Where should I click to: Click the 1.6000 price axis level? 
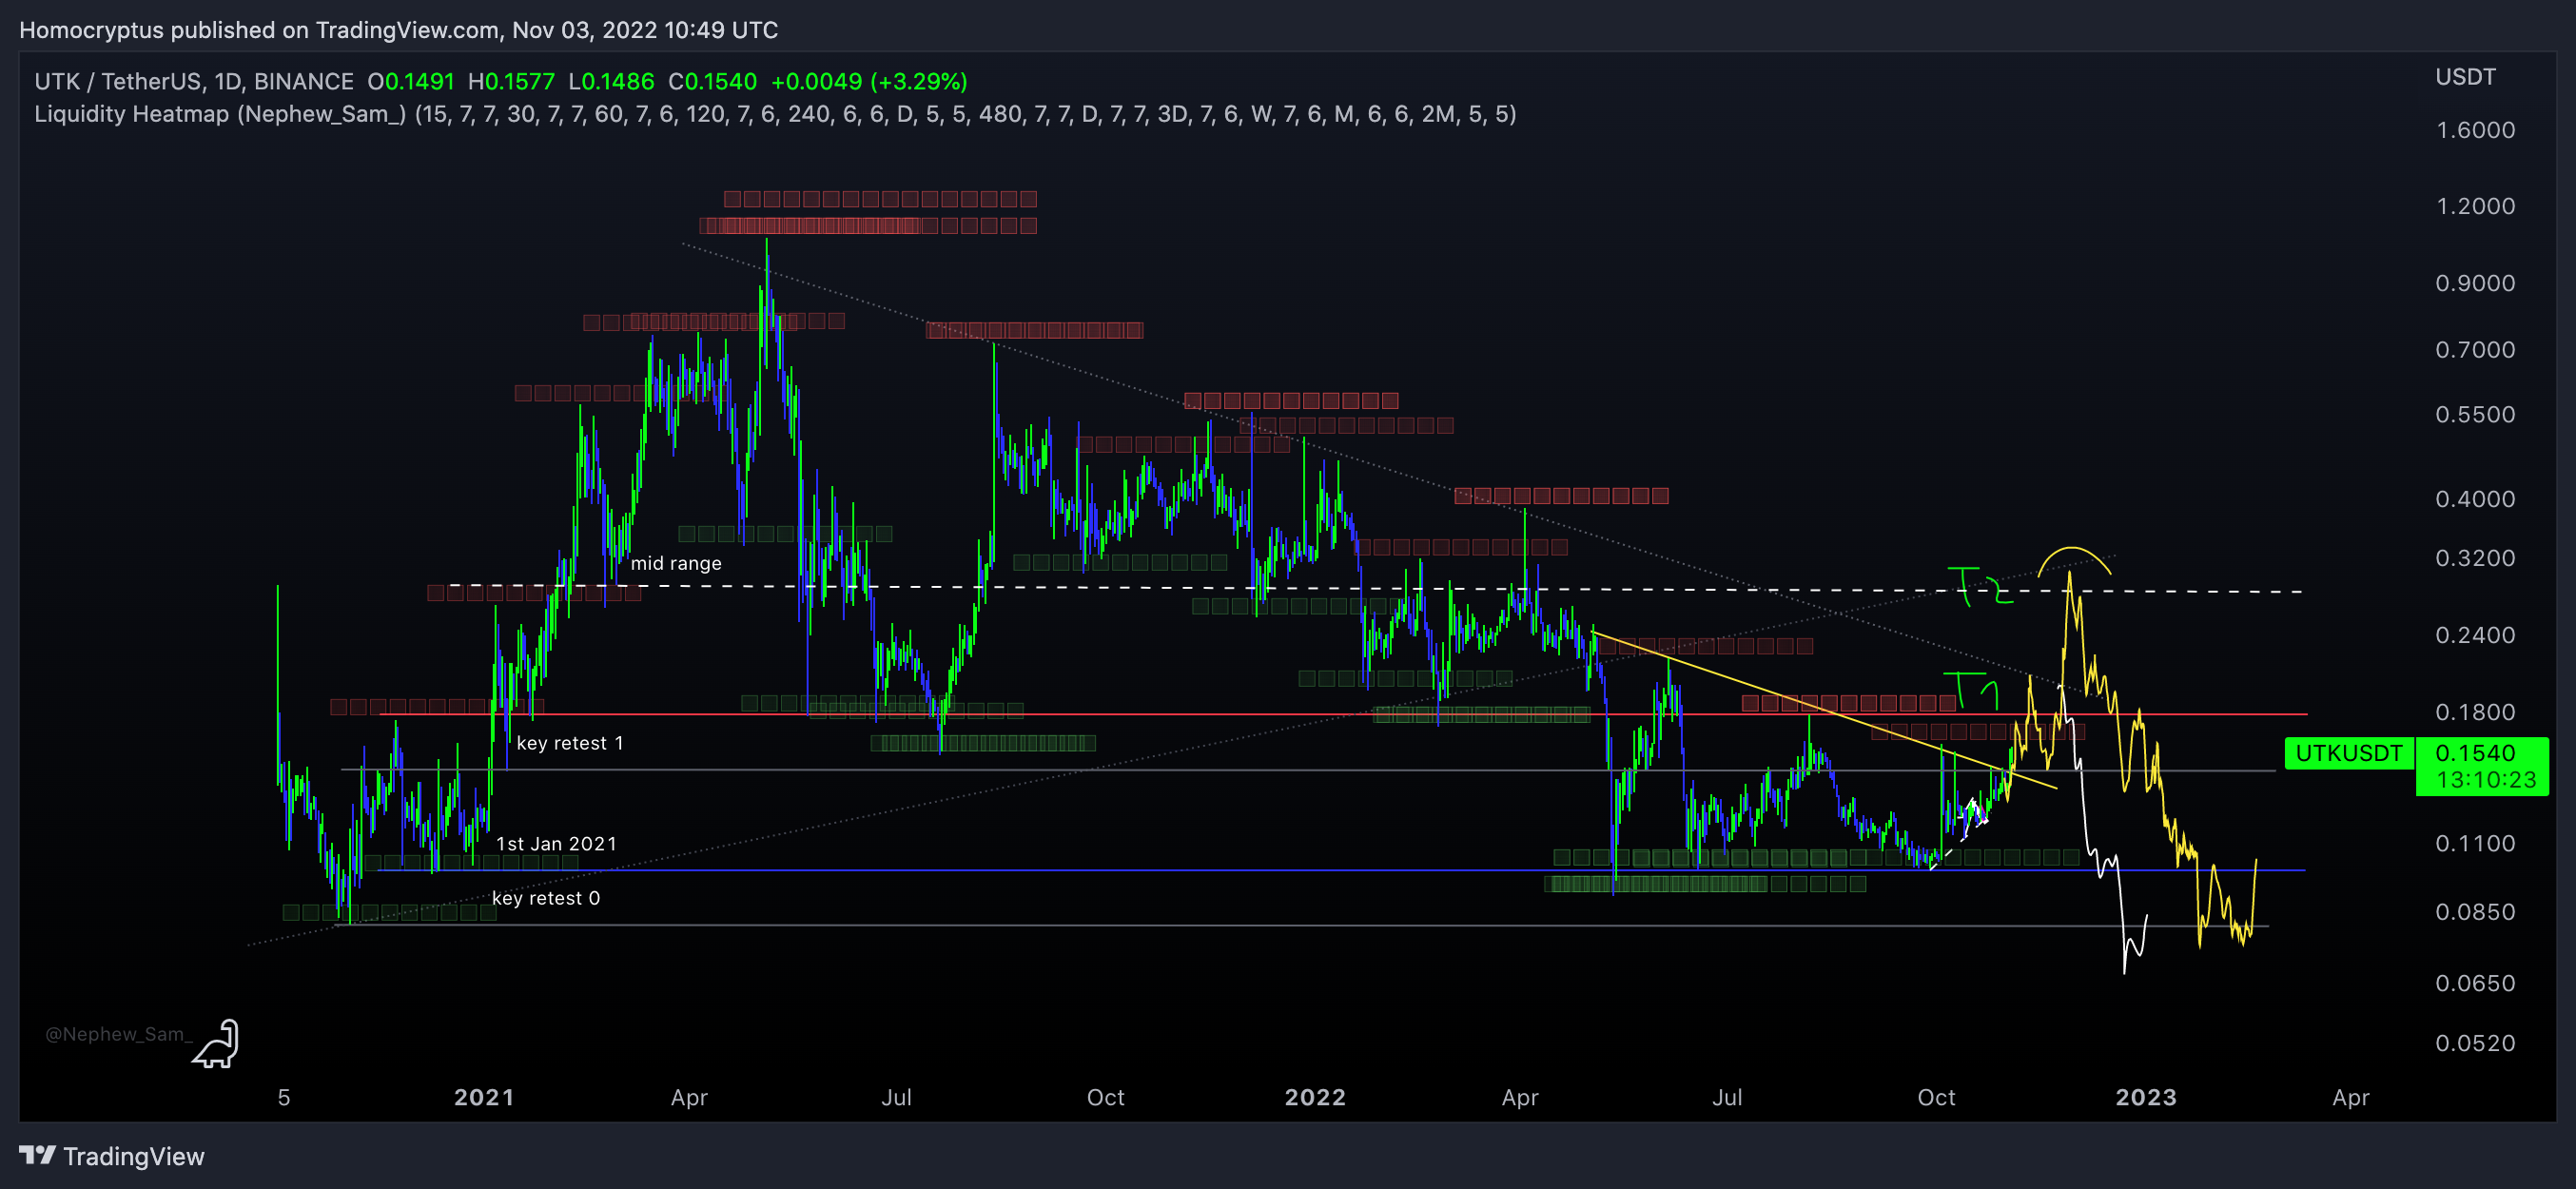[2475, 130]
